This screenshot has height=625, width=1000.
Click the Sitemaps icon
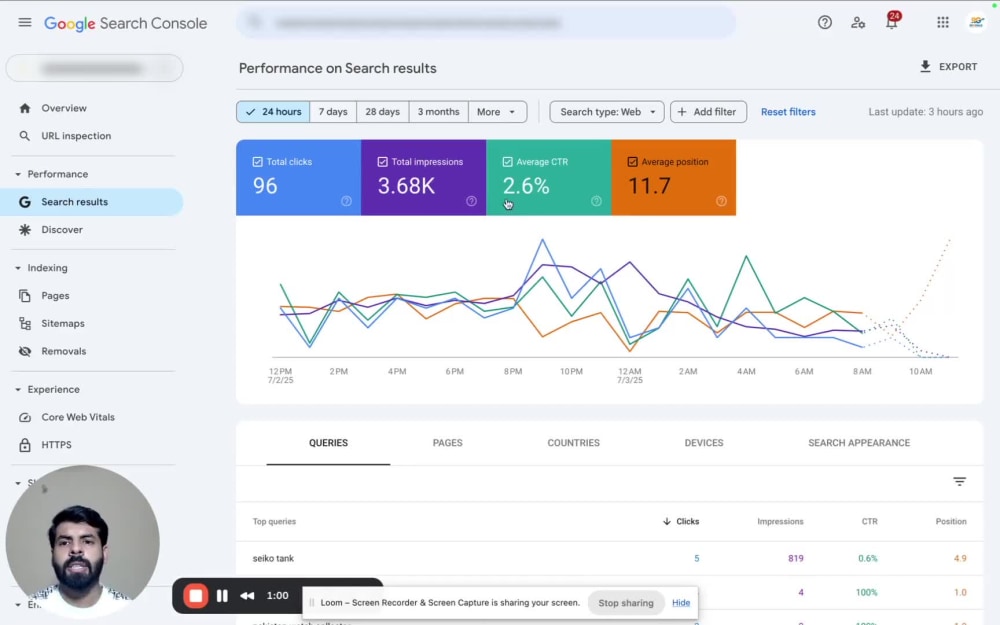[25, 323]
